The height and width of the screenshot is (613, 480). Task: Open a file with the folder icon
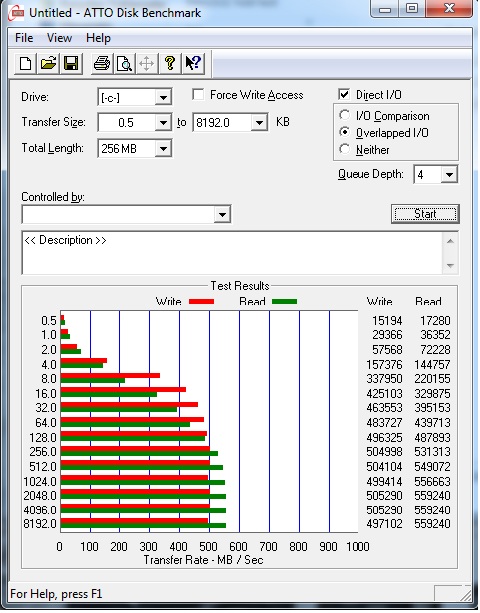tap(48, 63)
